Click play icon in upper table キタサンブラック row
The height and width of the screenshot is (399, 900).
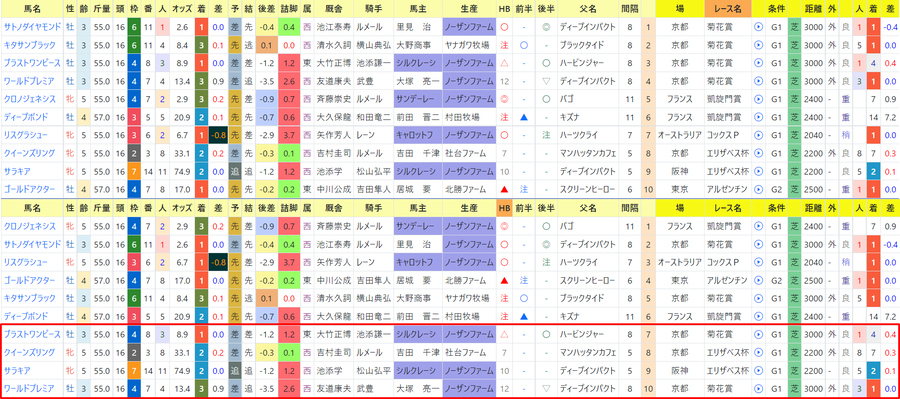point(758,45)
